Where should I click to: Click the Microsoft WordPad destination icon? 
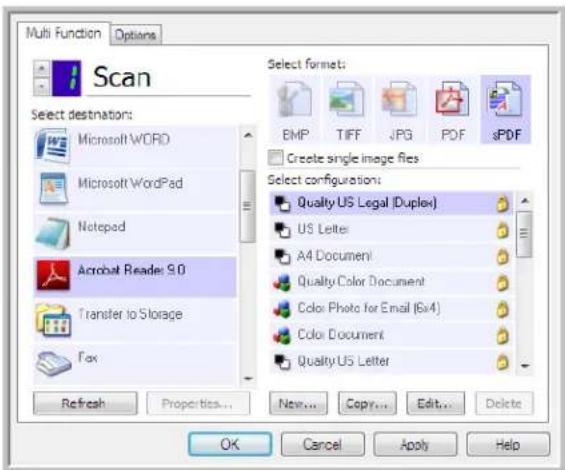point(53,189)
